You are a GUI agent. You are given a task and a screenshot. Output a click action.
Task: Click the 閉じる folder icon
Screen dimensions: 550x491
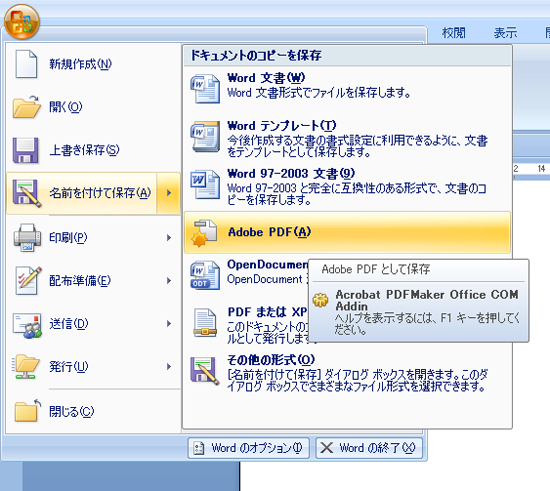click(x=27, y=411)
